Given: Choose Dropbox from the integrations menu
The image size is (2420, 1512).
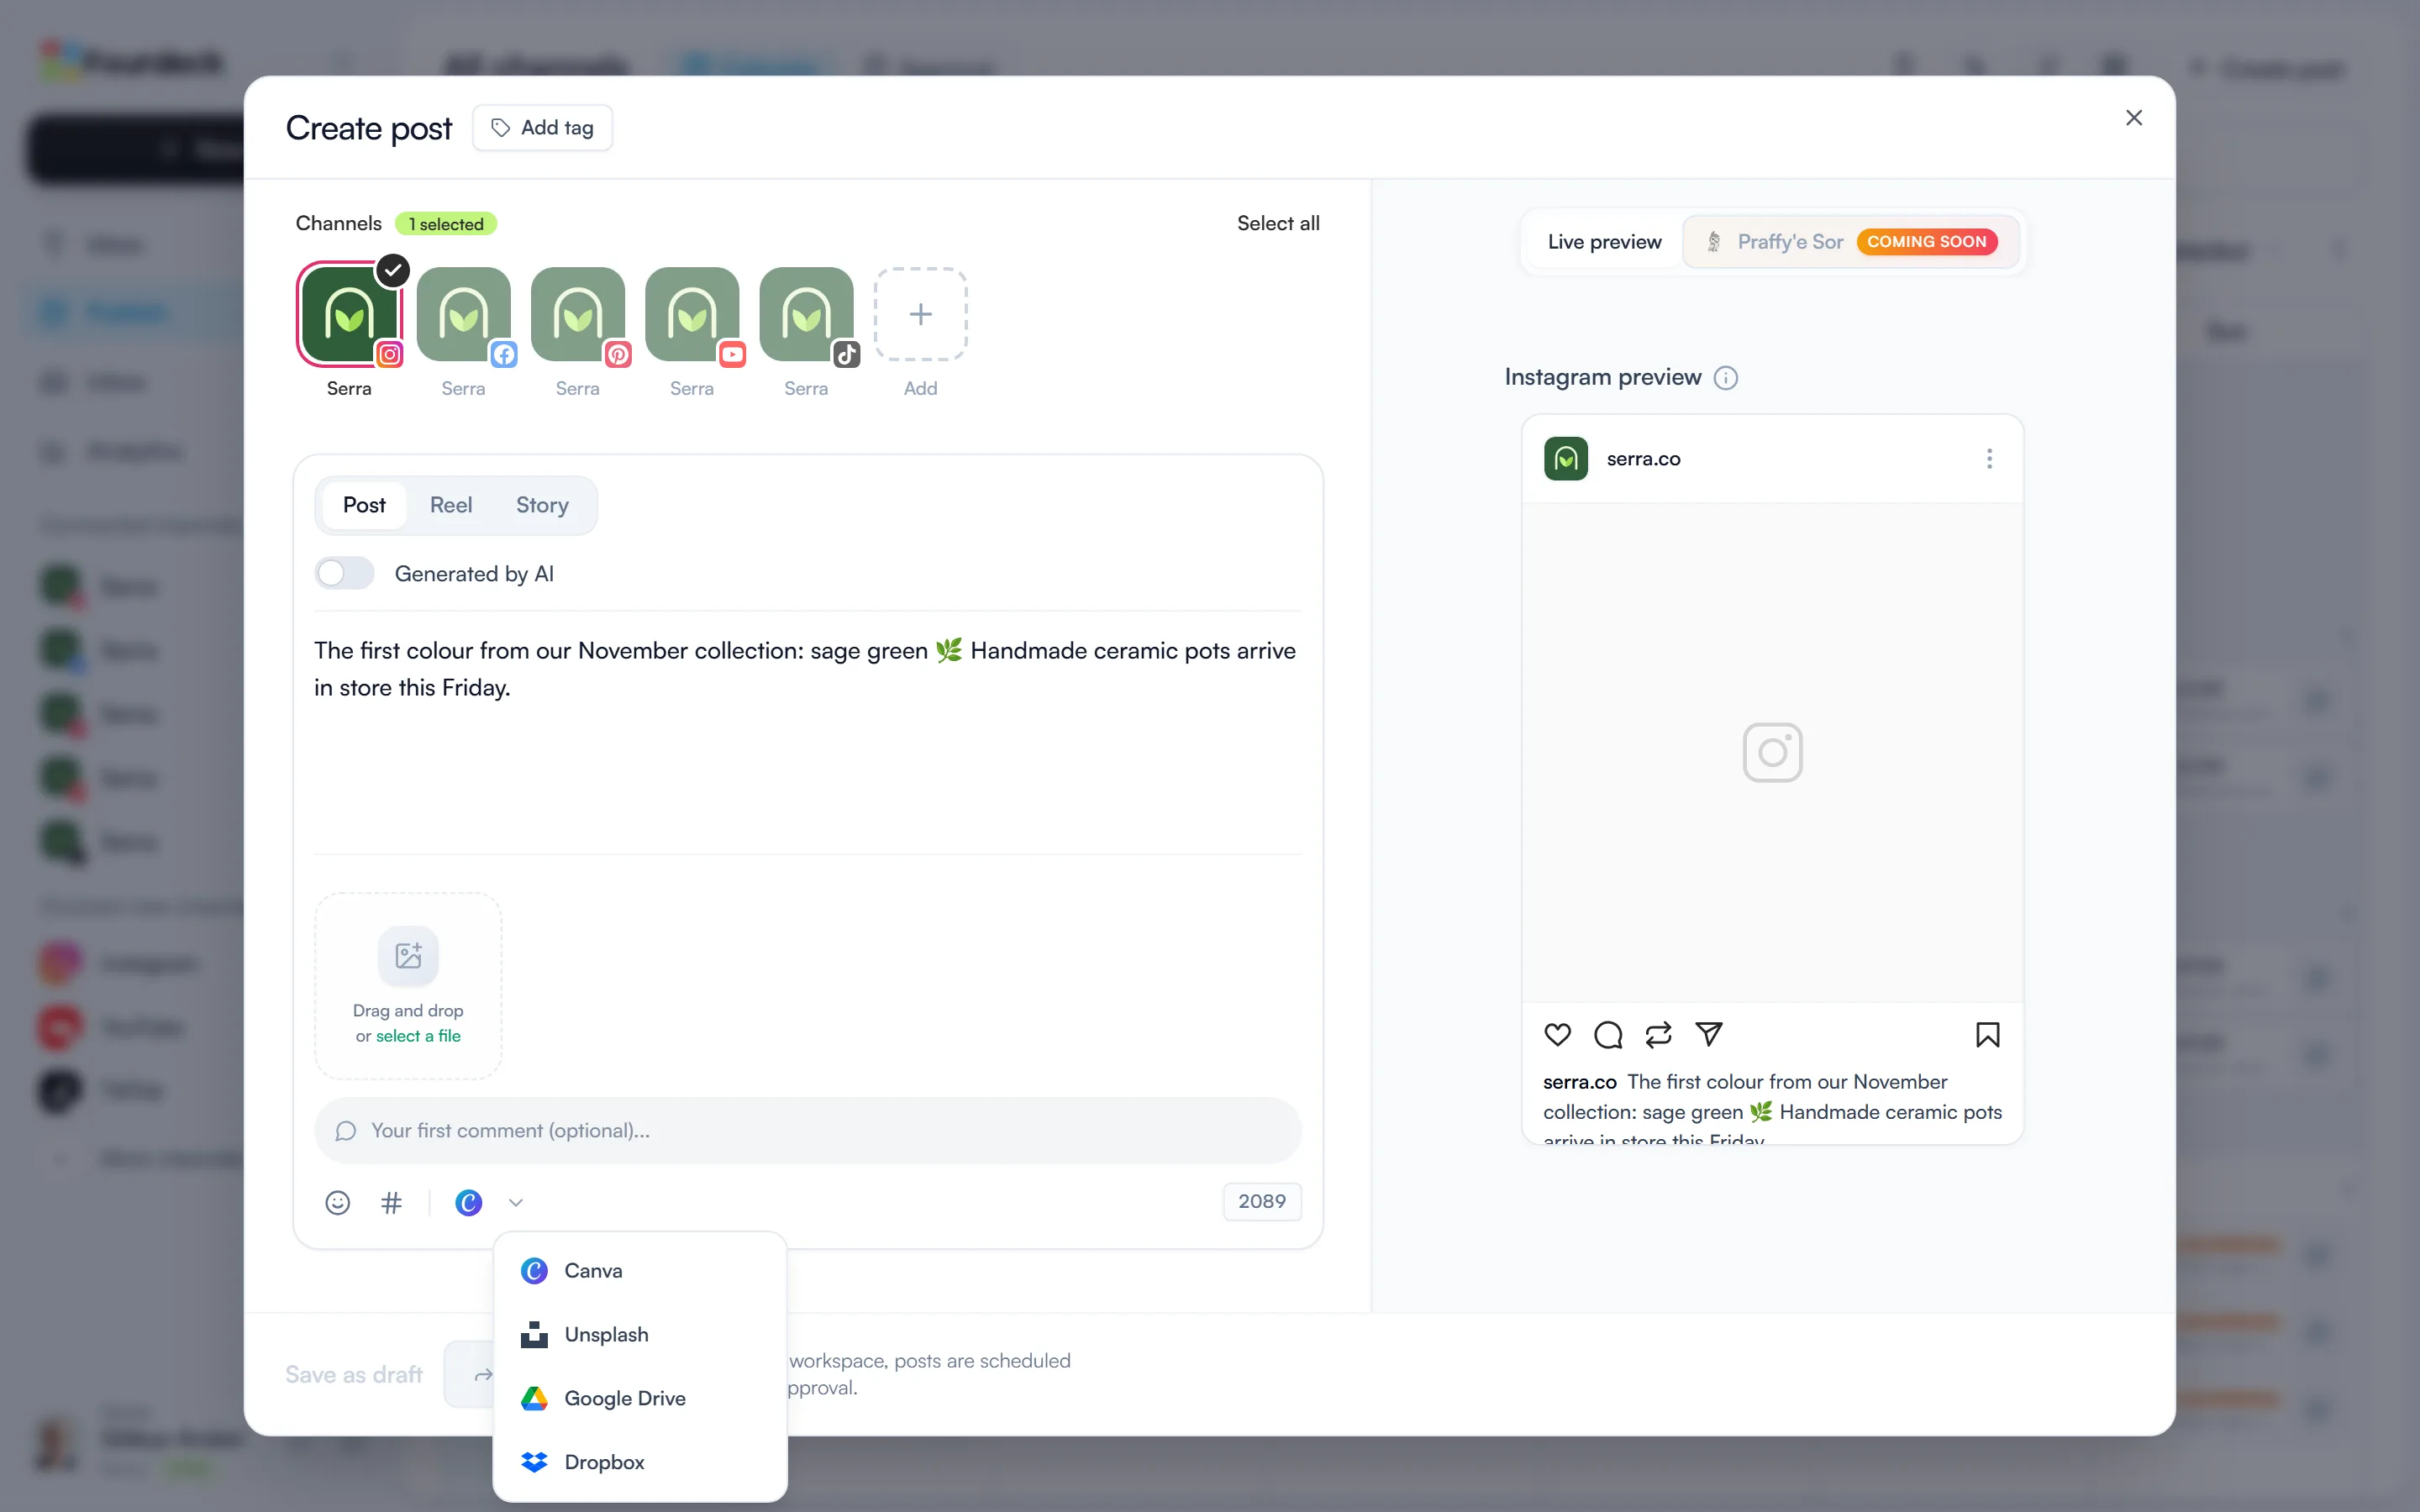Looking at the screenshot, I should [x=640, y=1462].
